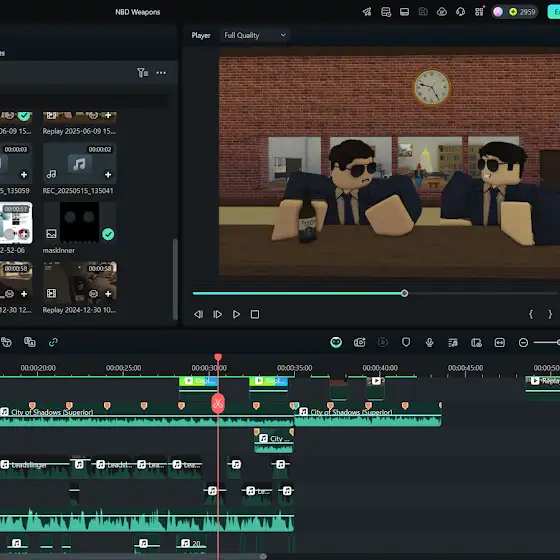The height and width of the screenshot is (560, 560).
Task: Click the save project floppy icon
Action: pos(423,12)
